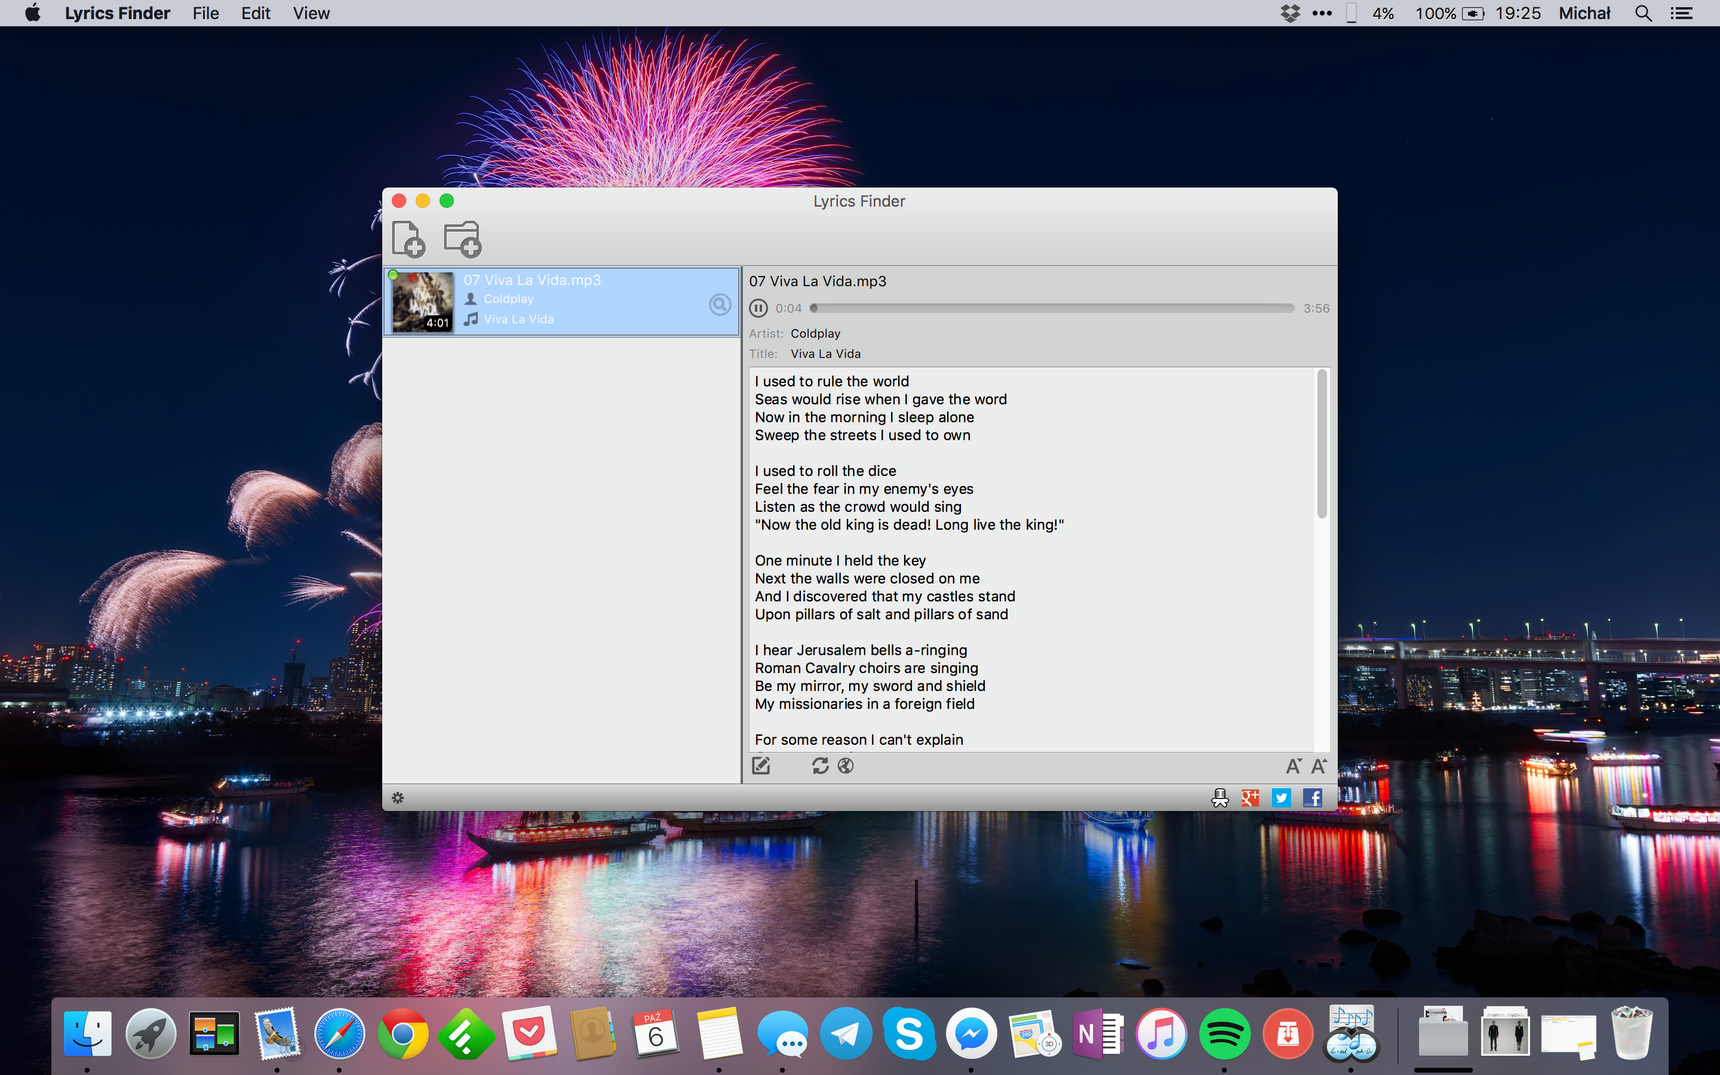Open Feedly from the Dock
1720x1075 pixels.
tap(466, 1034)
